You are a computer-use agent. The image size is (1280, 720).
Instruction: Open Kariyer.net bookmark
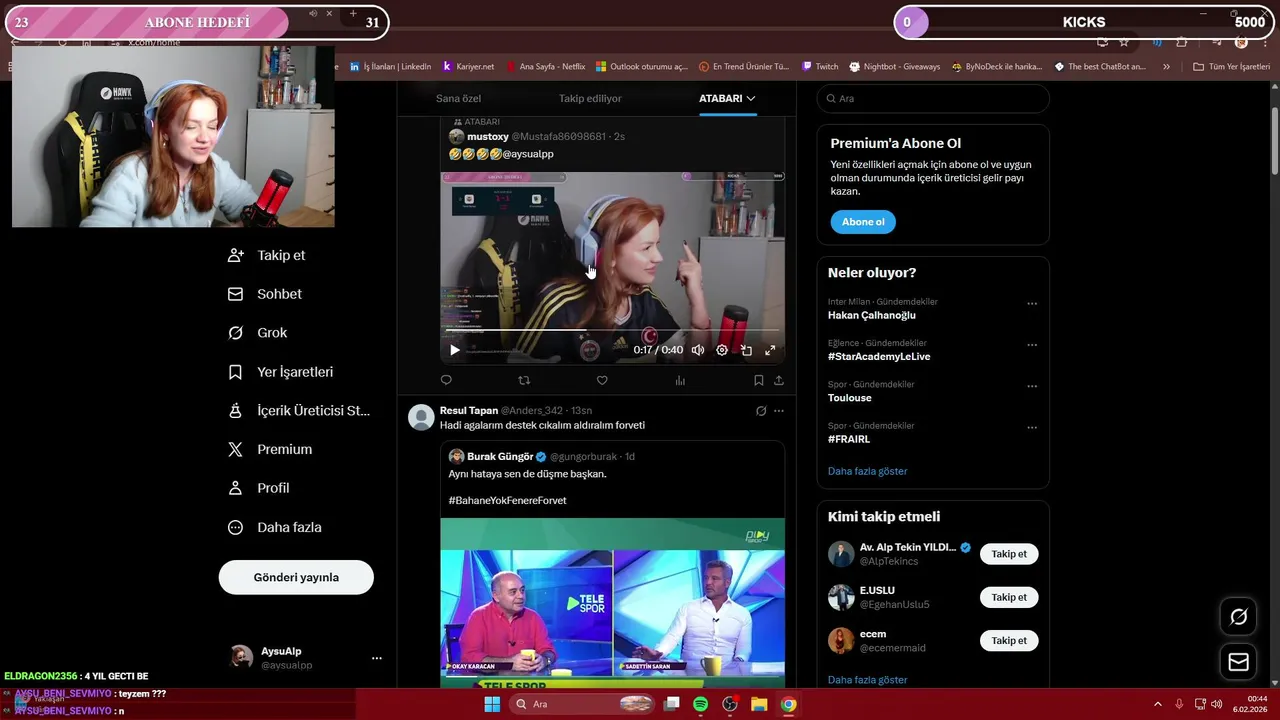pos(469,67)
